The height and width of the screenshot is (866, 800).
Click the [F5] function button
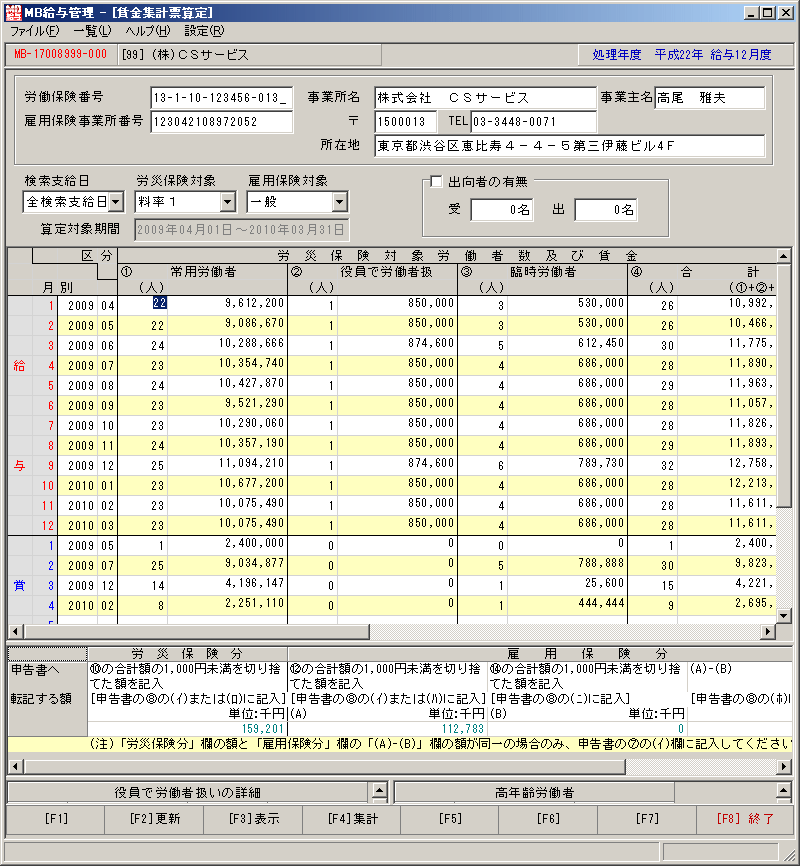click(450, 819)
